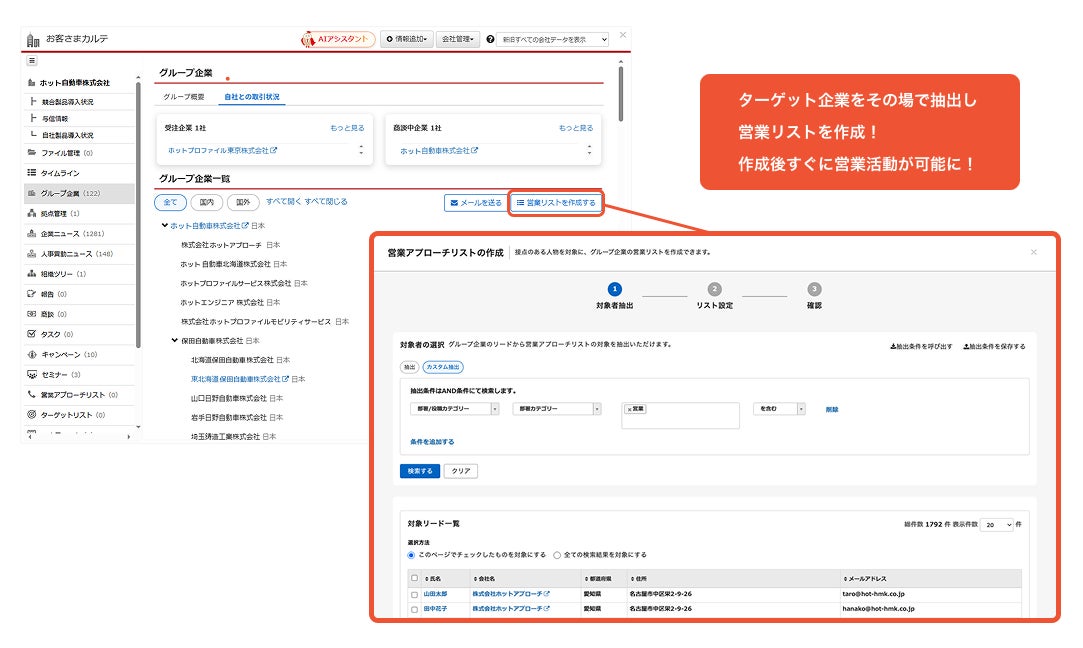Click external-link icon next to ホットプロファイル東京株式会社
Image resolution: width=1083 pixels, height=648 pixels.
(x=274, y=150)
